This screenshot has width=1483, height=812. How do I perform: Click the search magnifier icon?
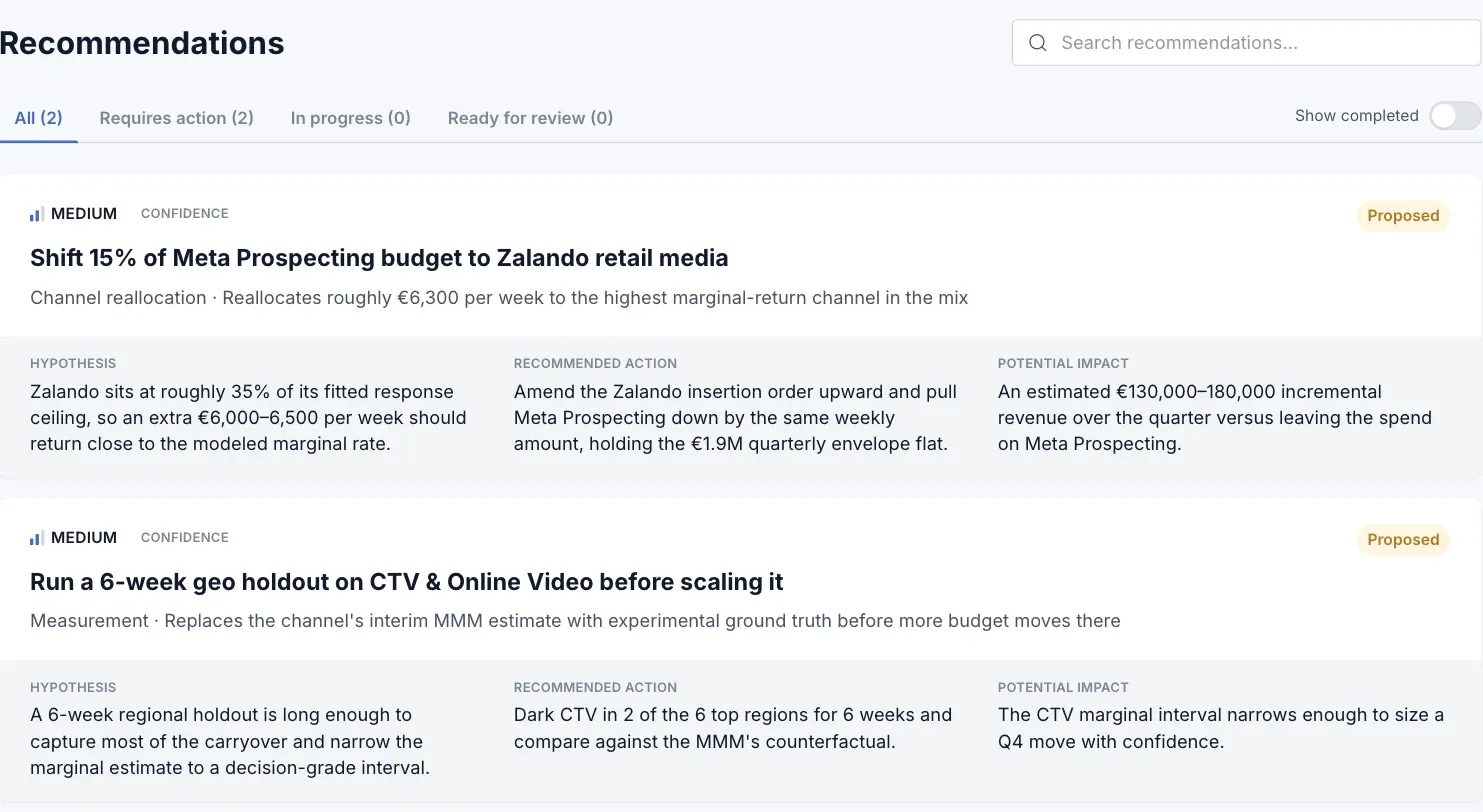coord(1038,43)
